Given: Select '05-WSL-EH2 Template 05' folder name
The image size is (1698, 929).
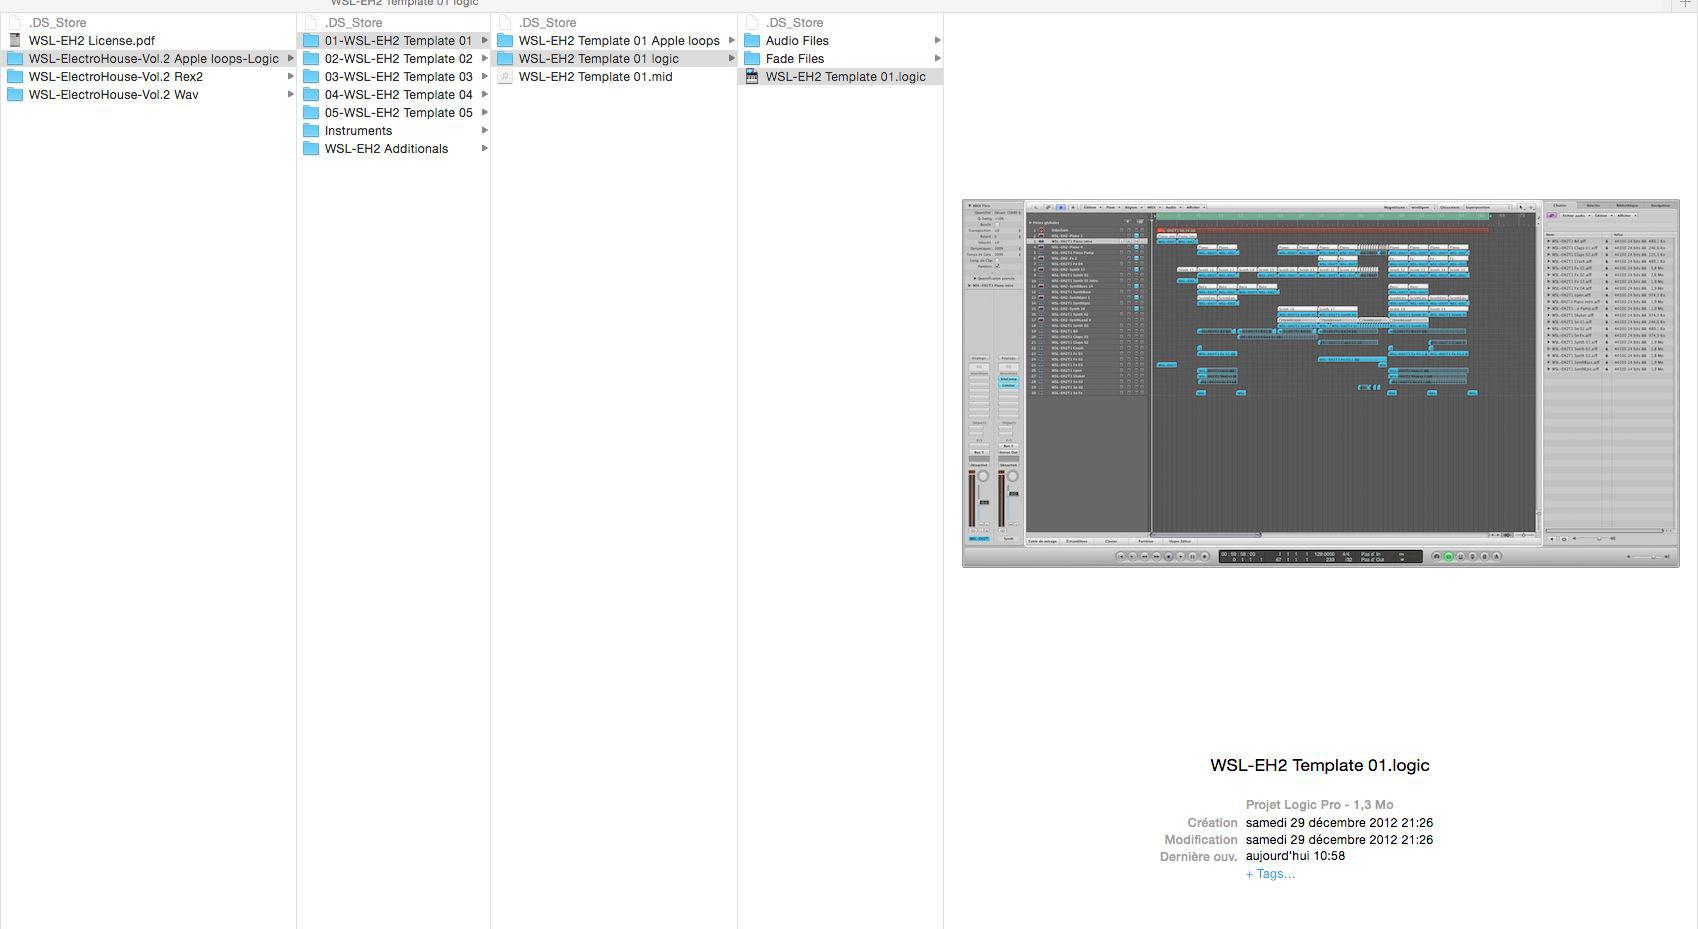Looking at the screenshot, I should [399, 113].
